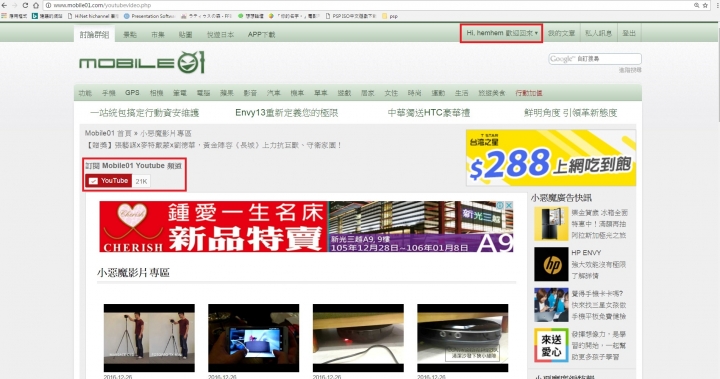The height and width of the screenshot is (379, 720).
Task: Open the 相機 category menu
Action: (x=157, y=93)
